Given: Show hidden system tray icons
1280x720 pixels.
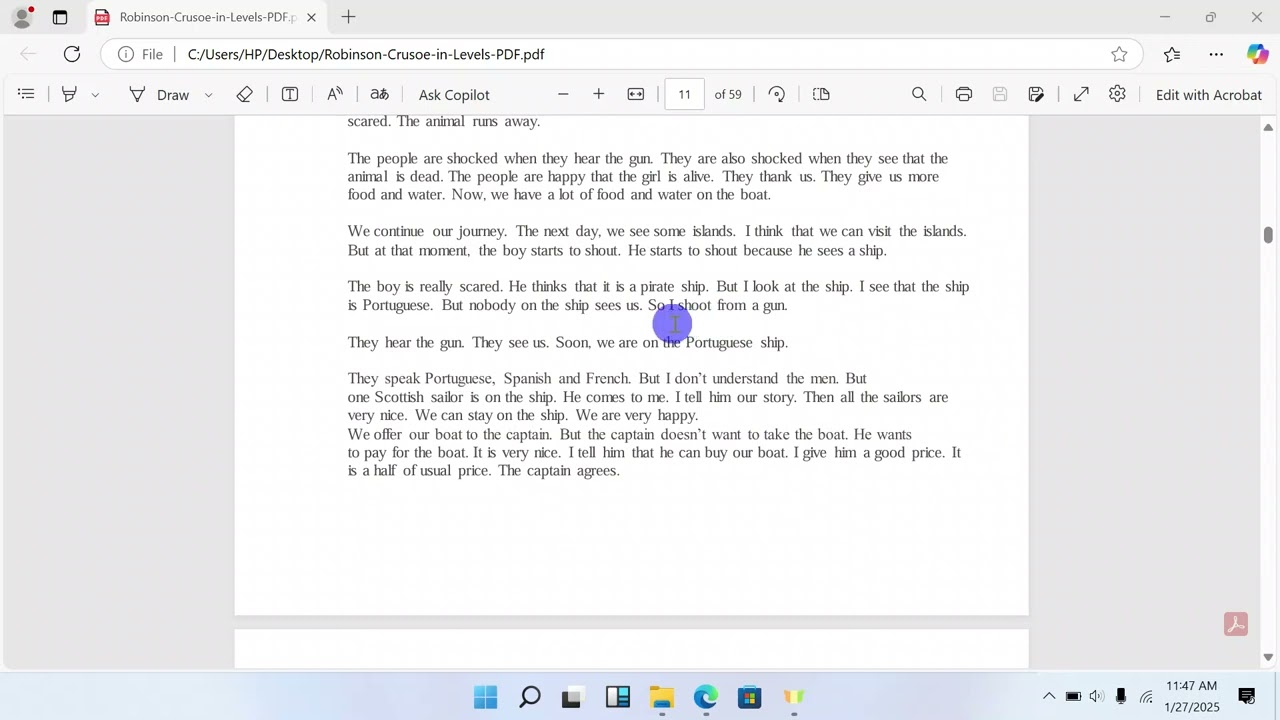Looking at the screenshot, I should pyautogui.click(x=1048, y=697).
